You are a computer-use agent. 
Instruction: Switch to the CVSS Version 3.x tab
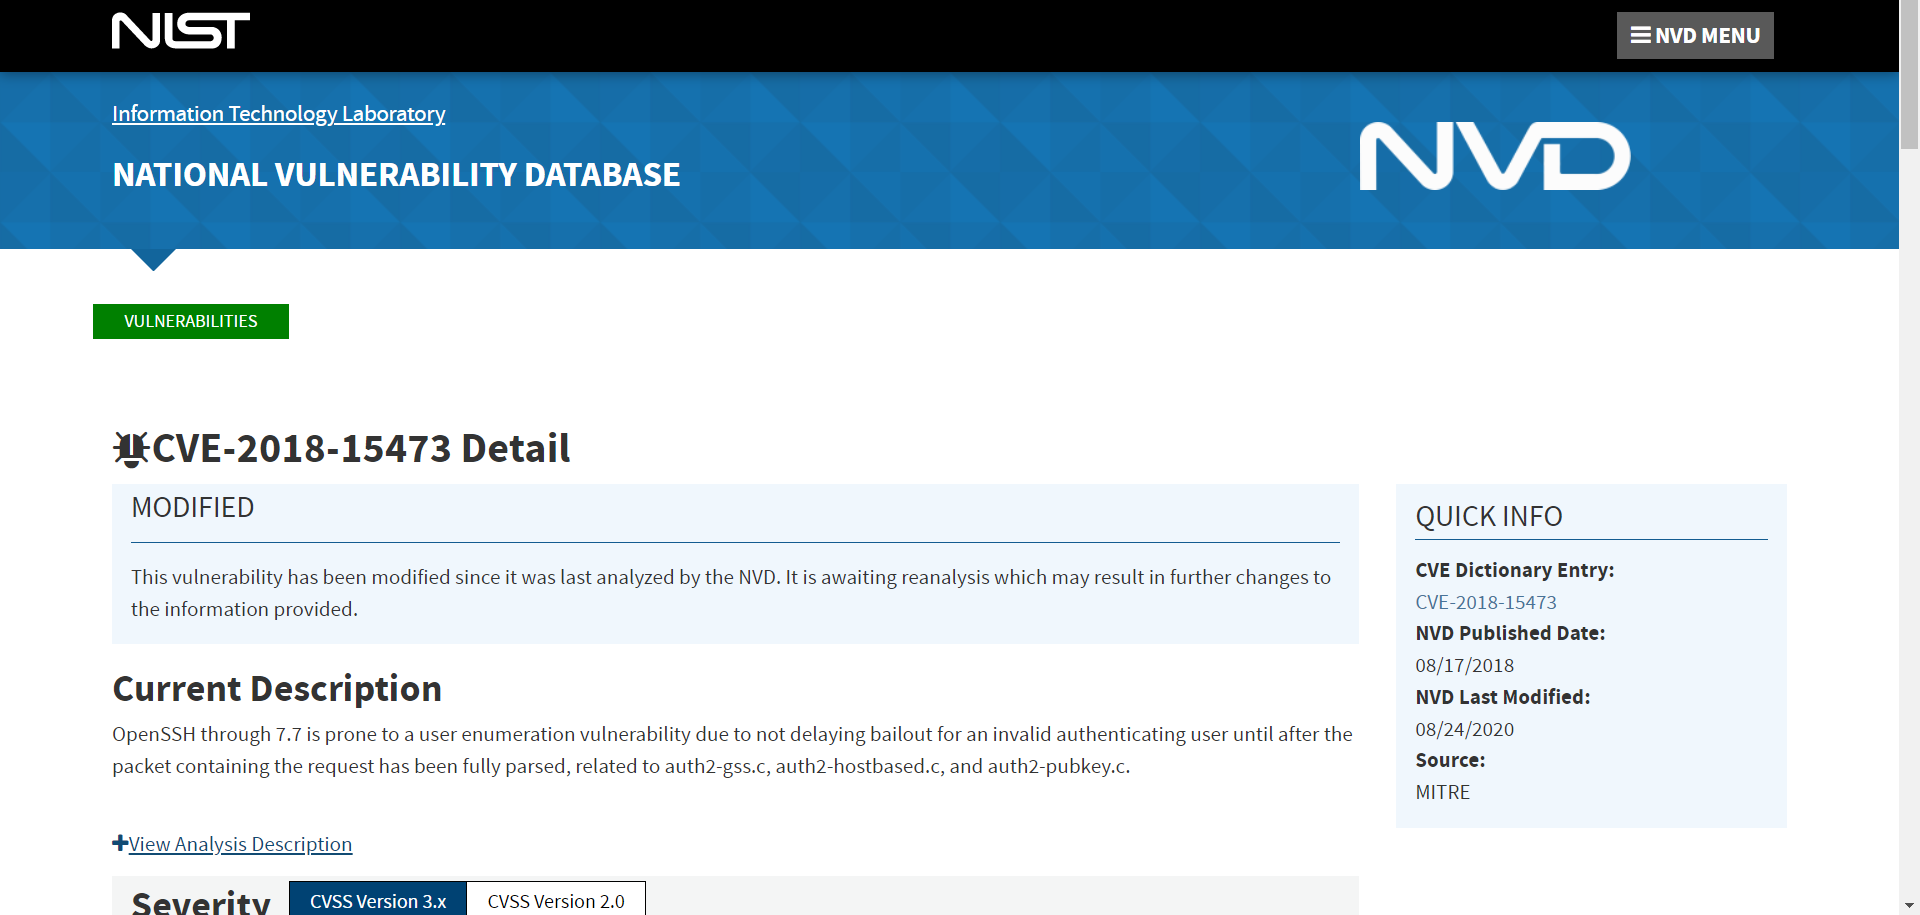[x=377, y=900]
